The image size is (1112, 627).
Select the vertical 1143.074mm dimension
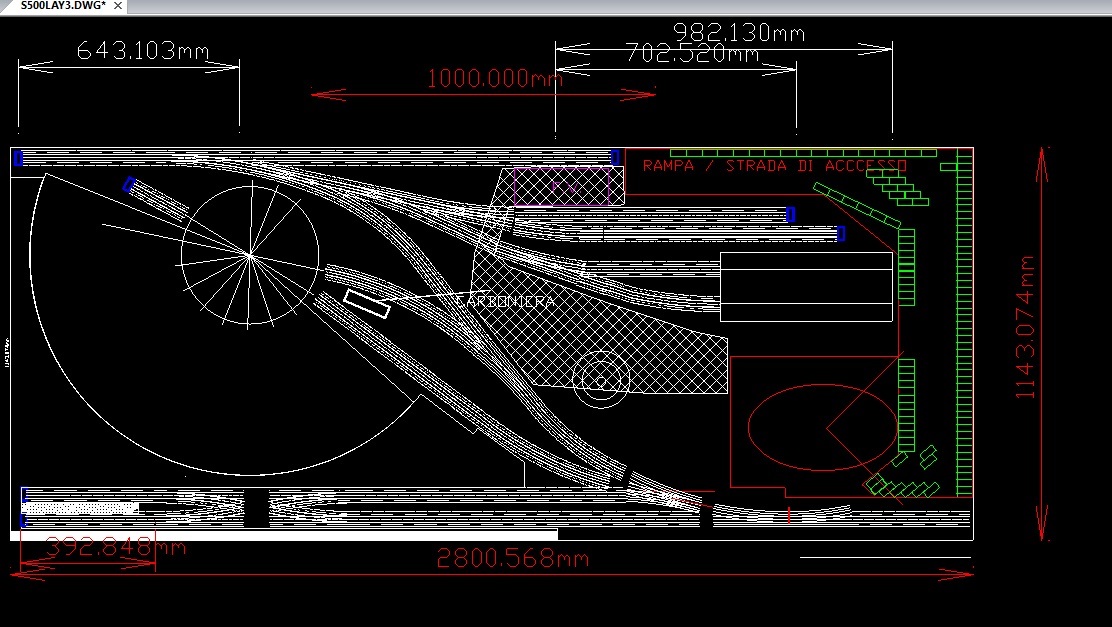pos(1026,328)
